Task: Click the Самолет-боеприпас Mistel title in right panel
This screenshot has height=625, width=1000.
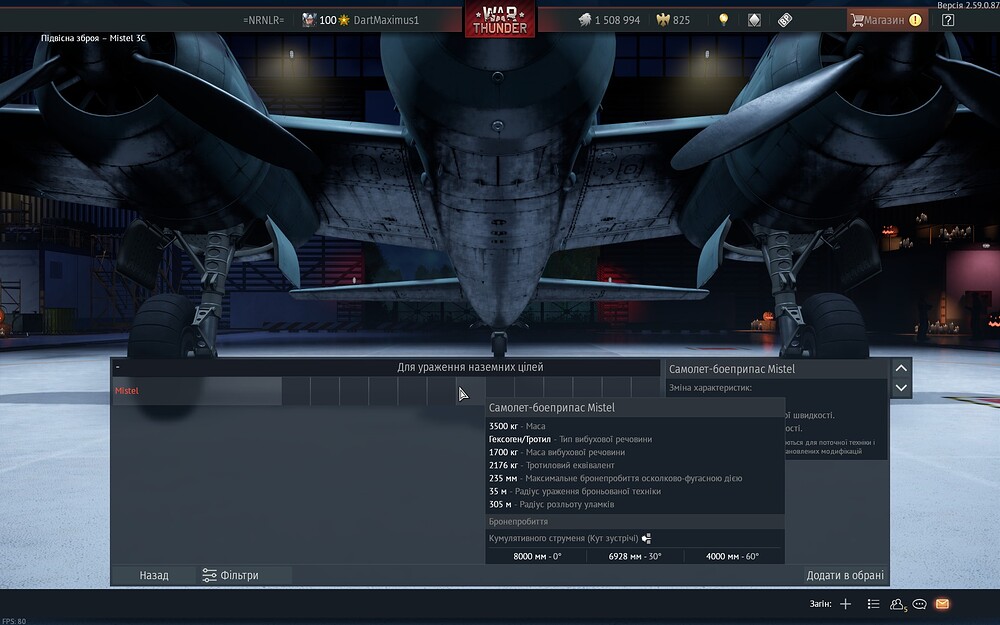Action: click(732, 369)
